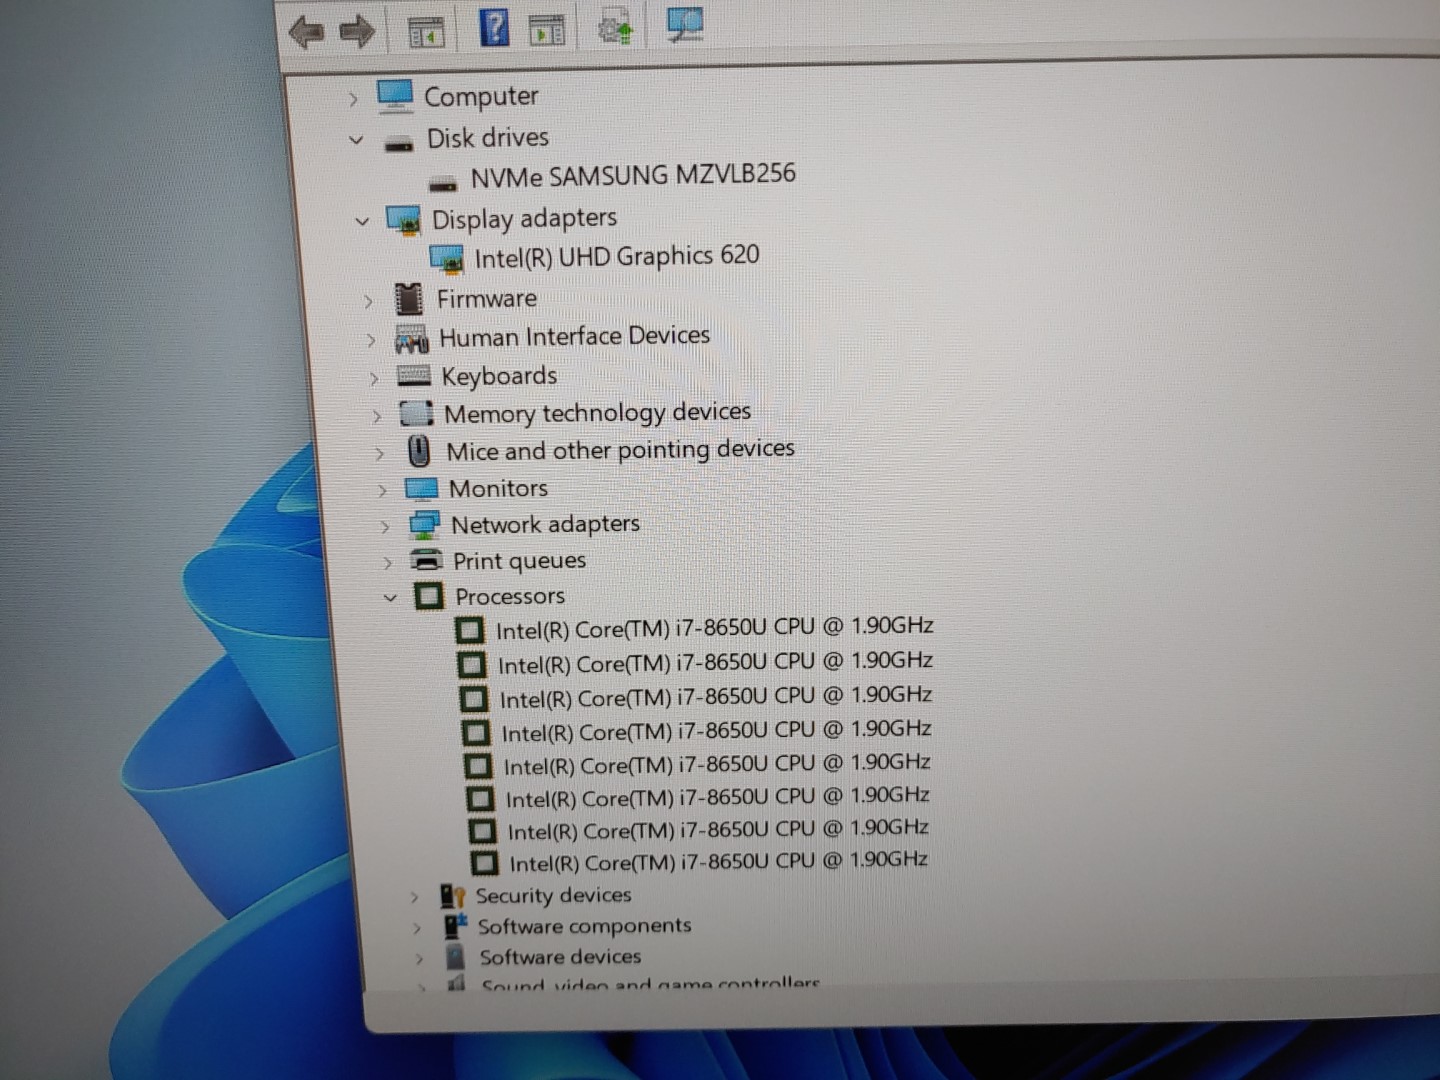The image size is (1440, 1080).
Task: Select the Print queues printer icon
Action: [x=426, y=560]
